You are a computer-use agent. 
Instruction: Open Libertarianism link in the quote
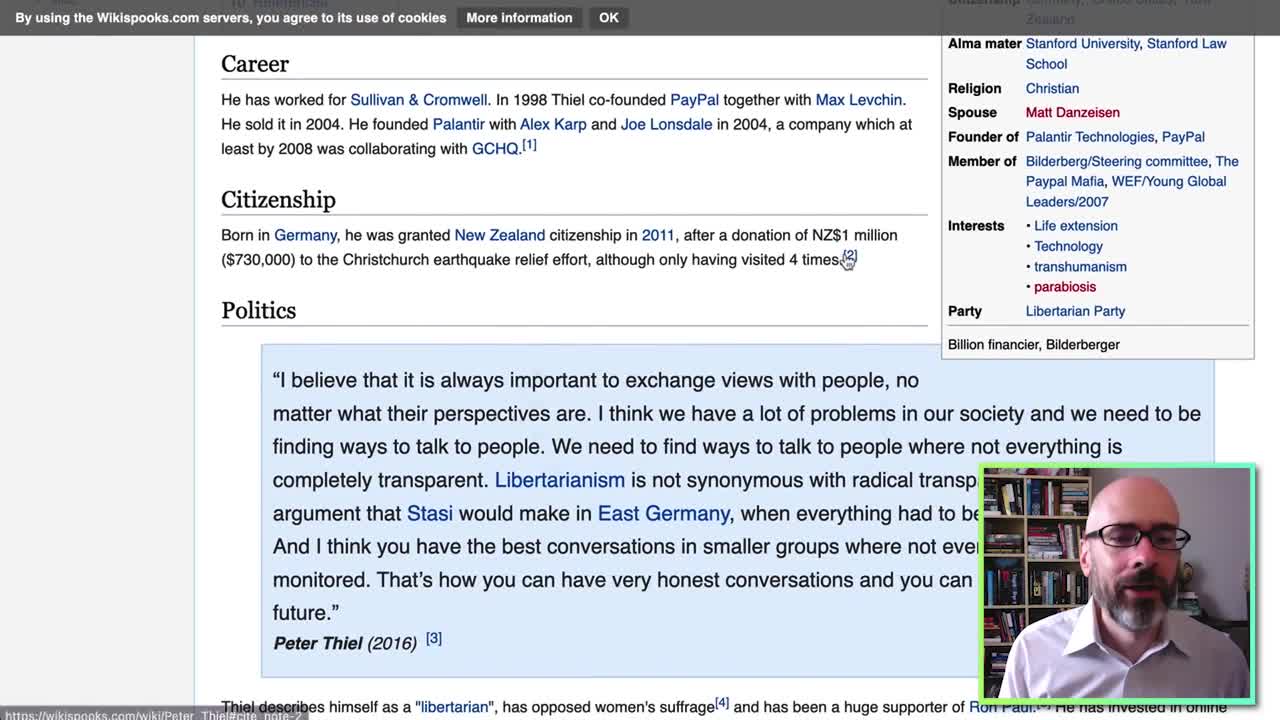click(559, 480)
